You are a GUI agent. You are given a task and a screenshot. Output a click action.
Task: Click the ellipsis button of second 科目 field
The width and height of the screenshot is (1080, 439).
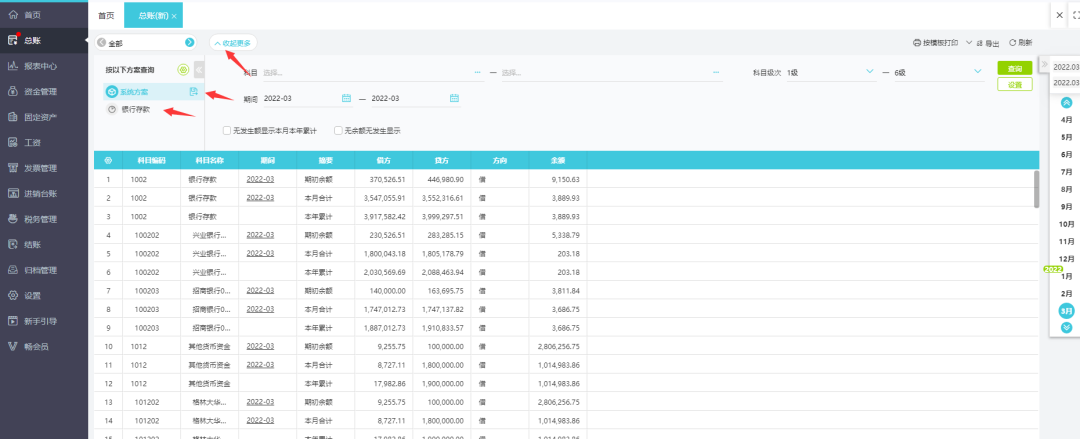click(x=716, y=72)
